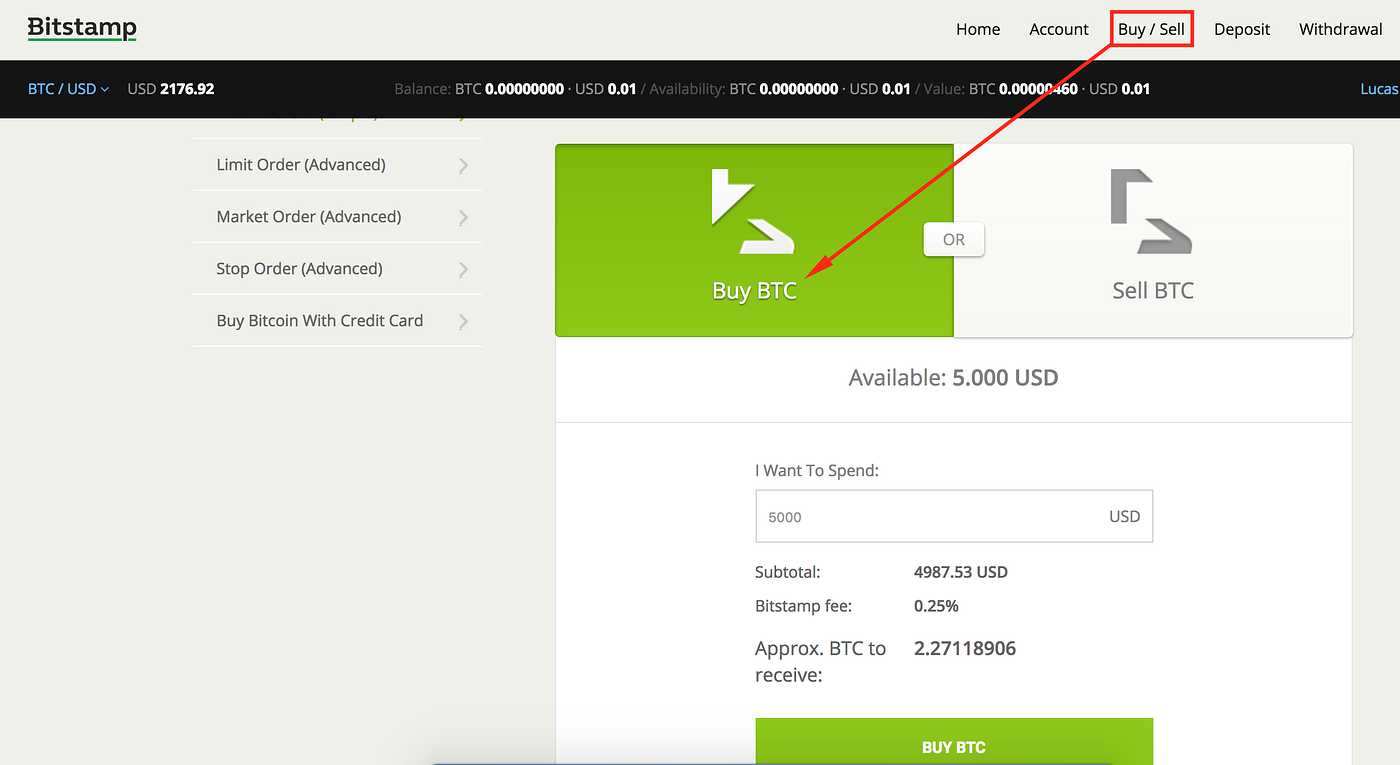Click the I Want To Spend label
The image size is (1400, 765).
(817, 470)
